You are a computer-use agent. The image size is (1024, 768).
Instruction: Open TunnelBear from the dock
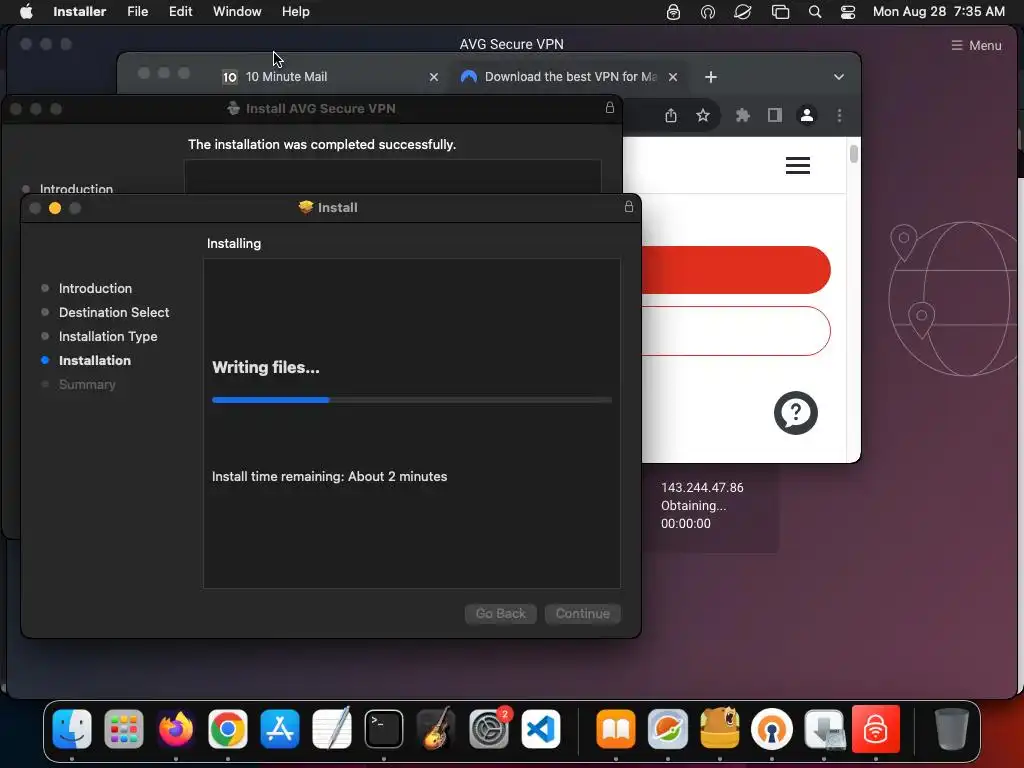(720, 729)
